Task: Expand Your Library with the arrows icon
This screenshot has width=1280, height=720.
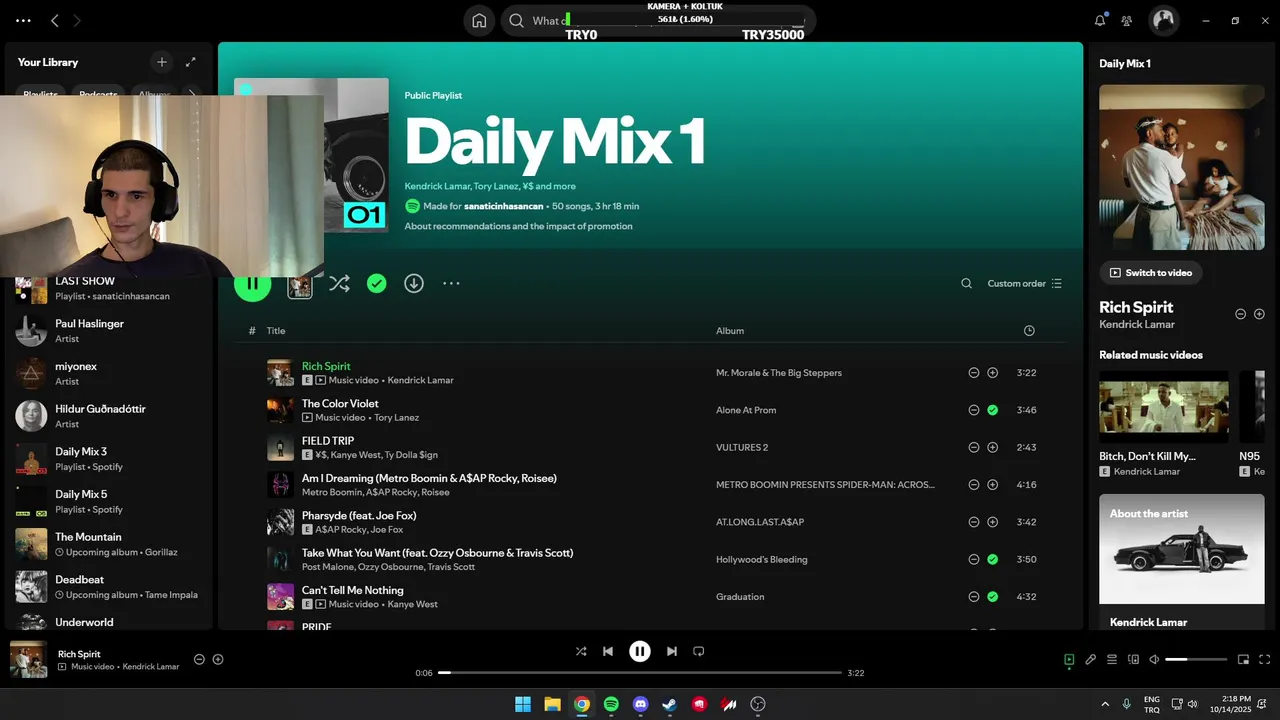Action: click(x=191, y=62)
